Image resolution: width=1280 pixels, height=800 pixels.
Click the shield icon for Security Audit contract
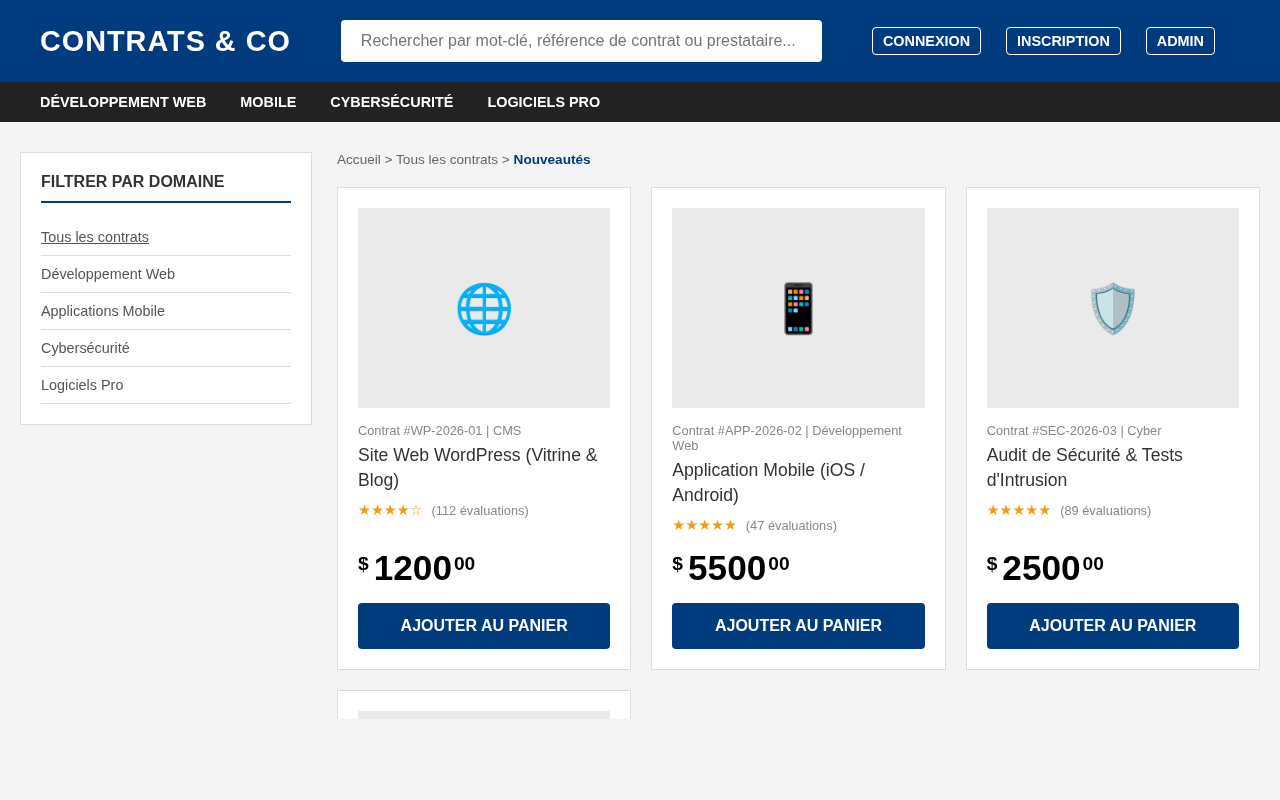pyautogui.click(x=1113, y=308)
